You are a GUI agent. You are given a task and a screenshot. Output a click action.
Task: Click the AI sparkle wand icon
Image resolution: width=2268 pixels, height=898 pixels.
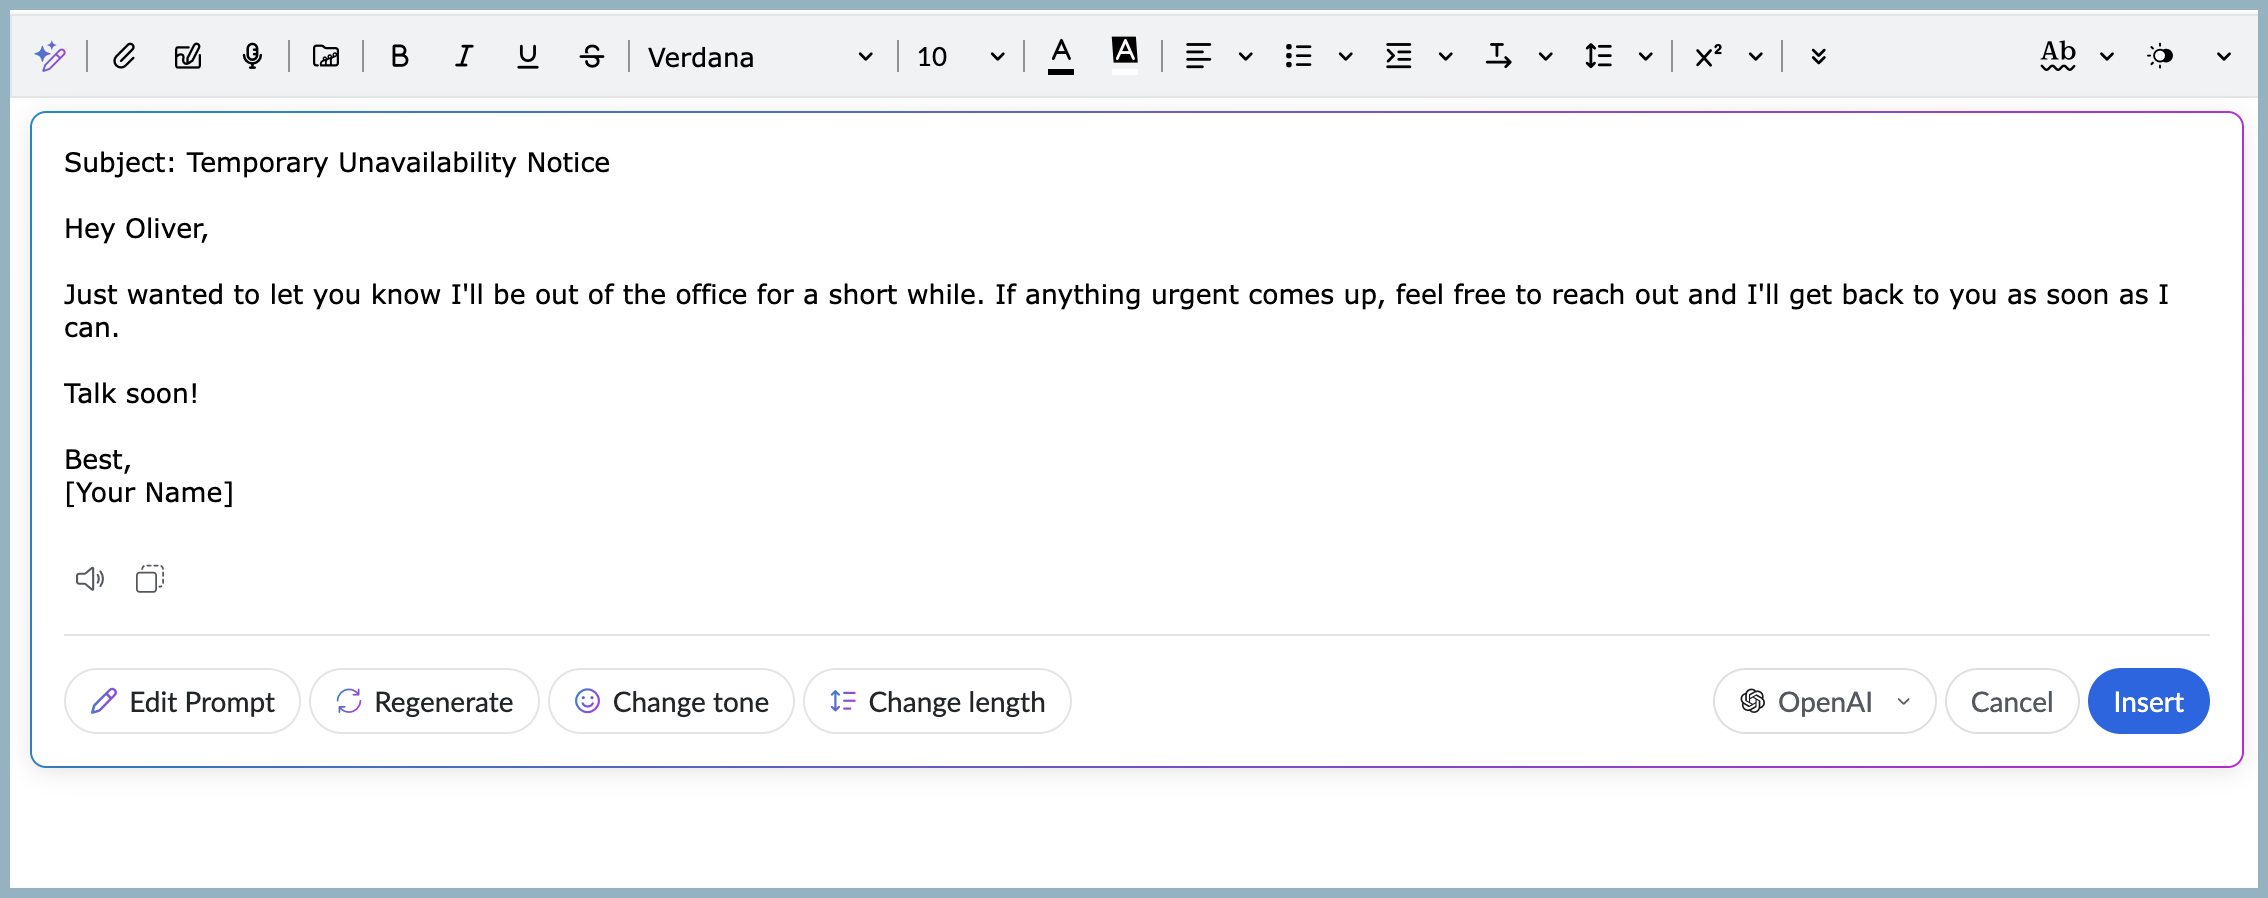point(50,56)
